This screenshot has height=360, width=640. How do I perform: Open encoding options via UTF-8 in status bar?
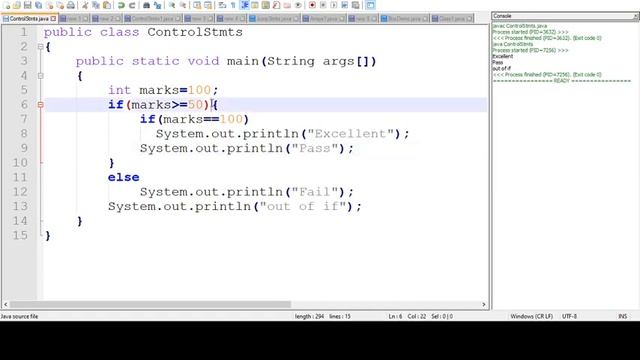[569, 316]
